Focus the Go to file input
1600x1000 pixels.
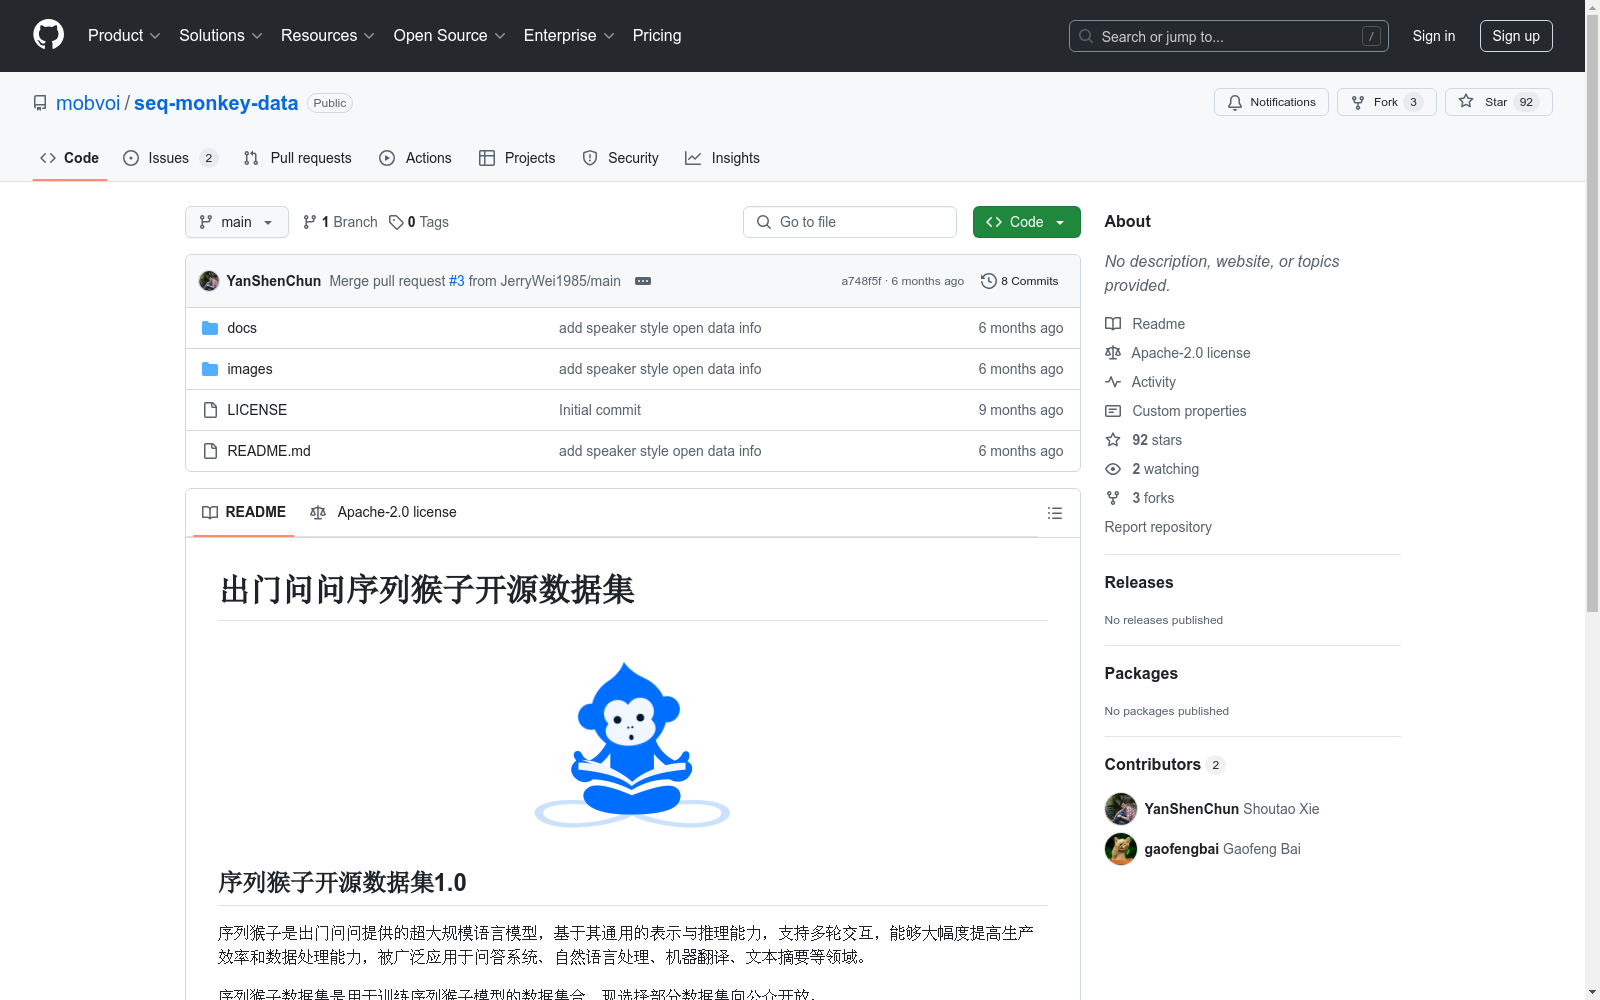click(x=850, y=222)
